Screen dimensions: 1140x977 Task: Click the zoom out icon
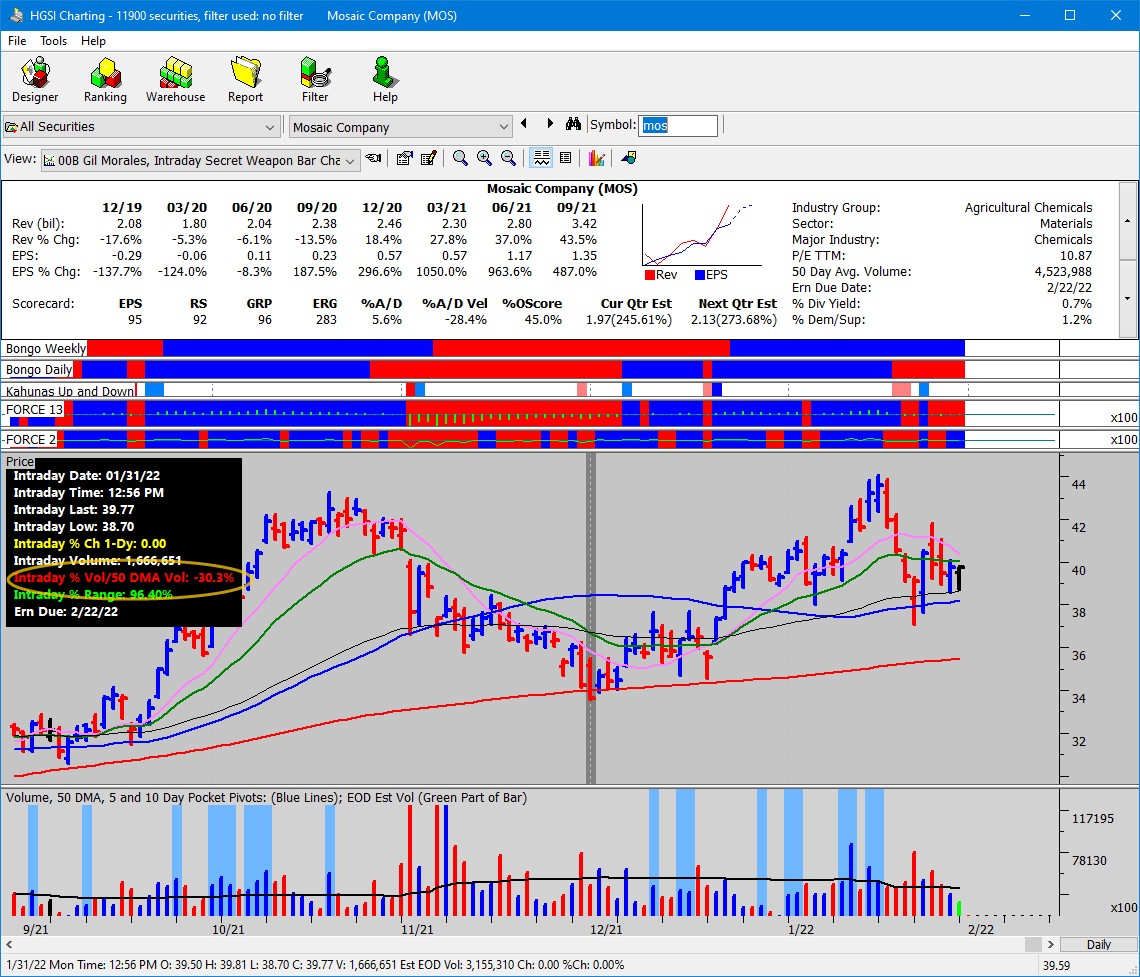[508, 158]
